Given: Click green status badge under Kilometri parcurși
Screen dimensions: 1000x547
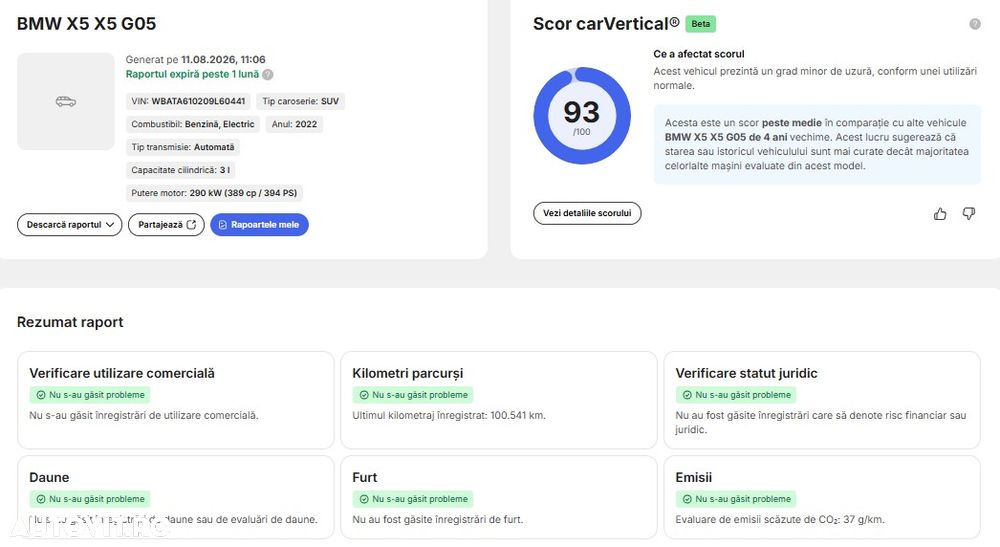Looking at the screenshot, I should (413, 395).
